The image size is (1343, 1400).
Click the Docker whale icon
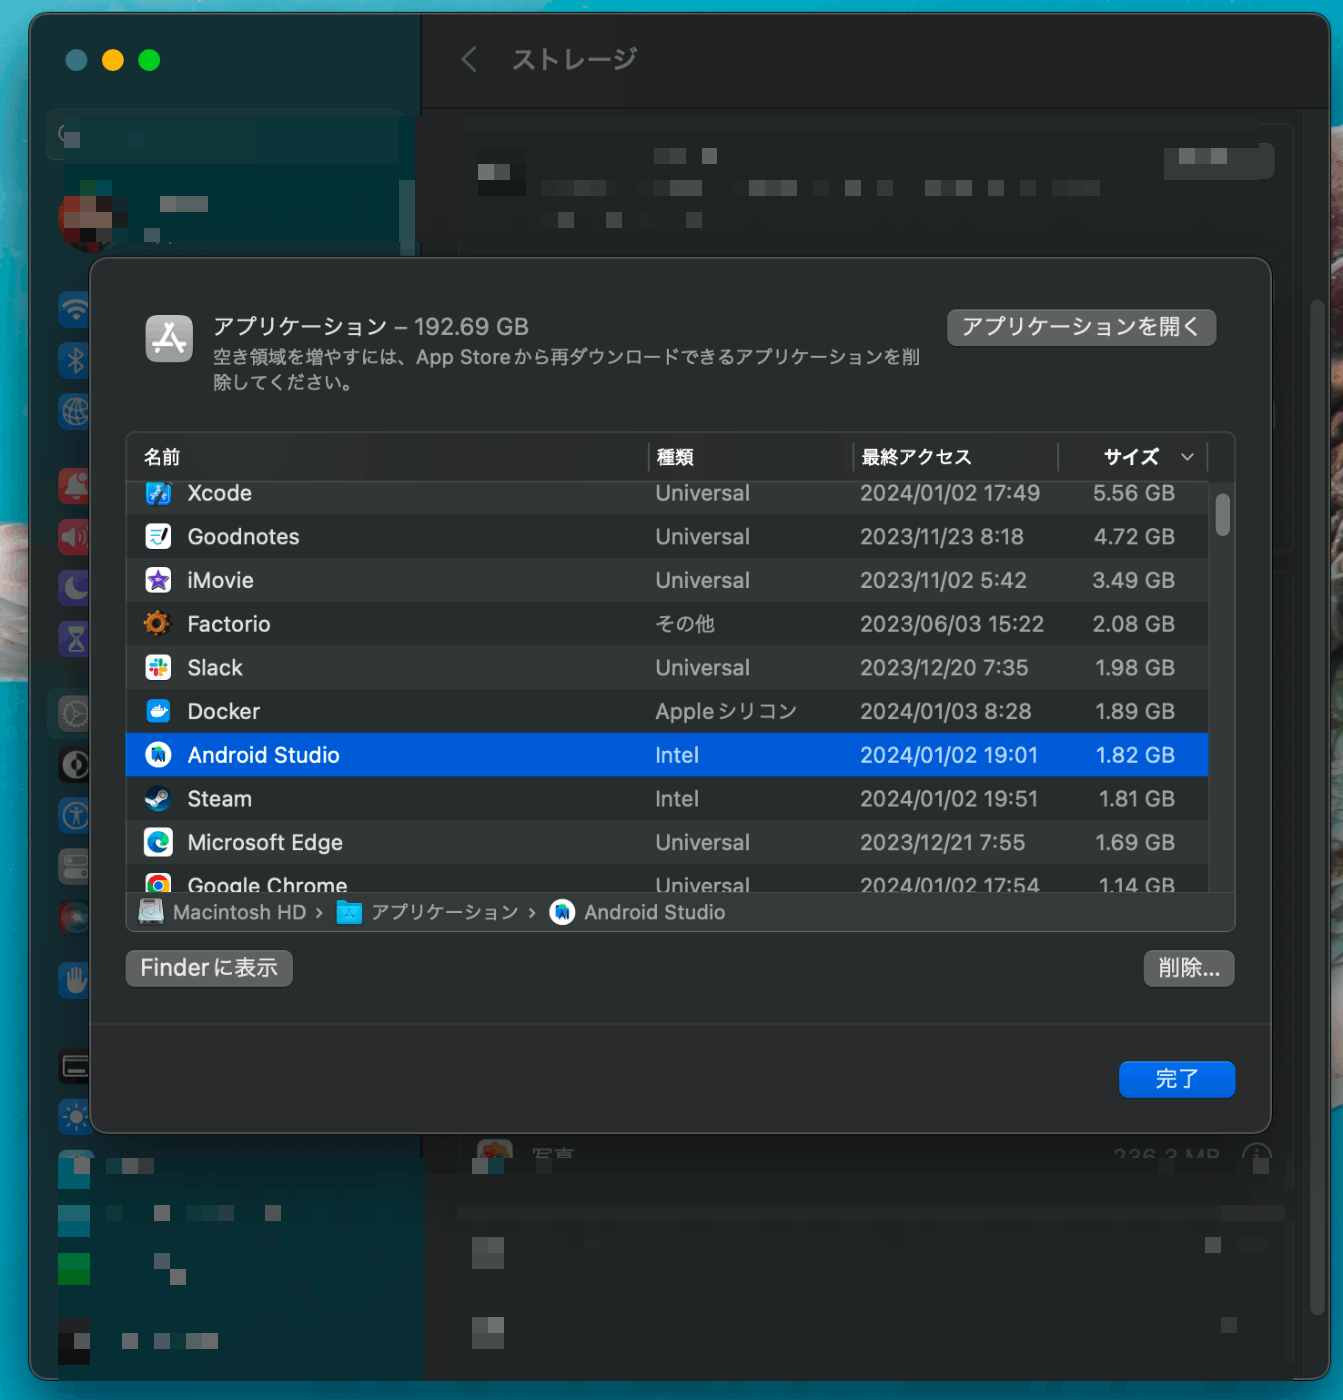tap(158, 711)
